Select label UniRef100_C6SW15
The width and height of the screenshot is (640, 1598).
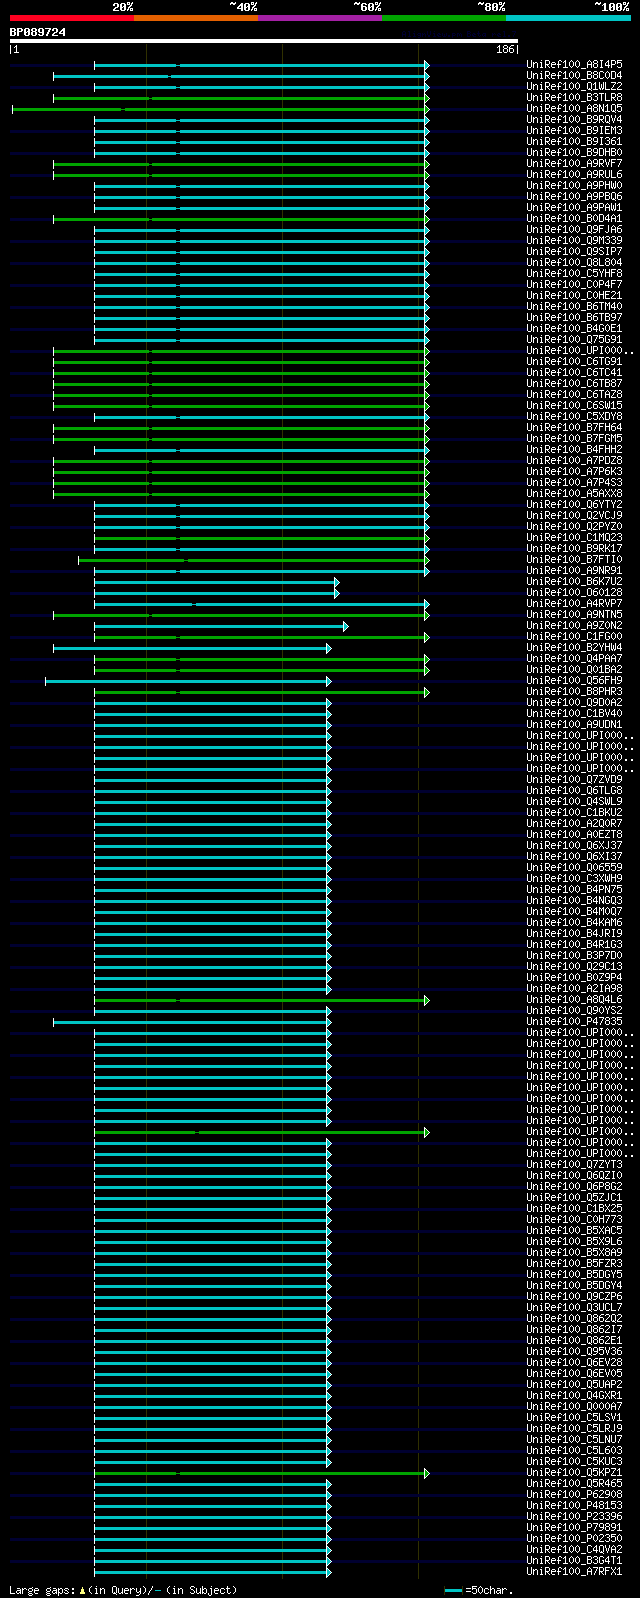(x=574, y=405)
